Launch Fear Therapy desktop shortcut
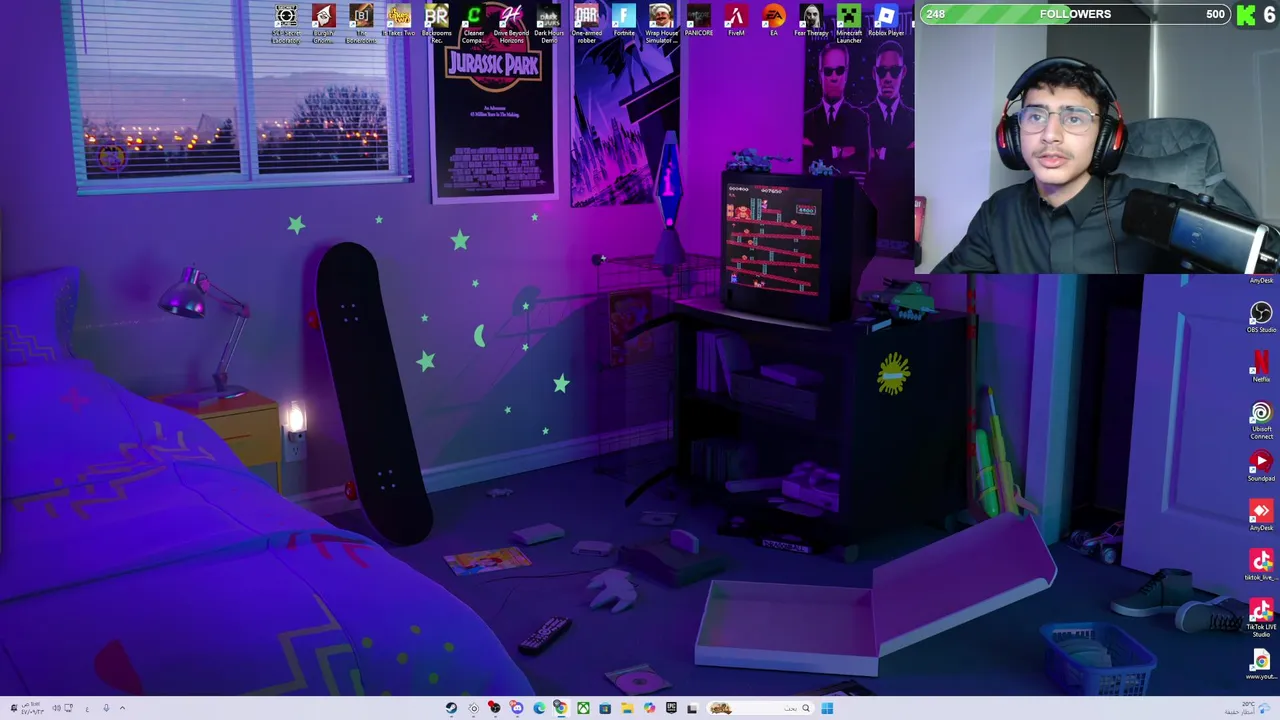The height and width of the screenshot is (720, 1280). pos(811,21)
